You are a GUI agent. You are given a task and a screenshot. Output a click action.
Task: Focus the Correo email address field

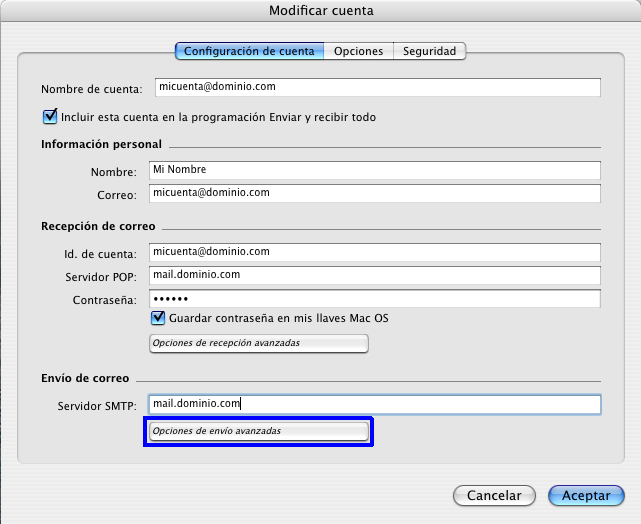(374, 192)
